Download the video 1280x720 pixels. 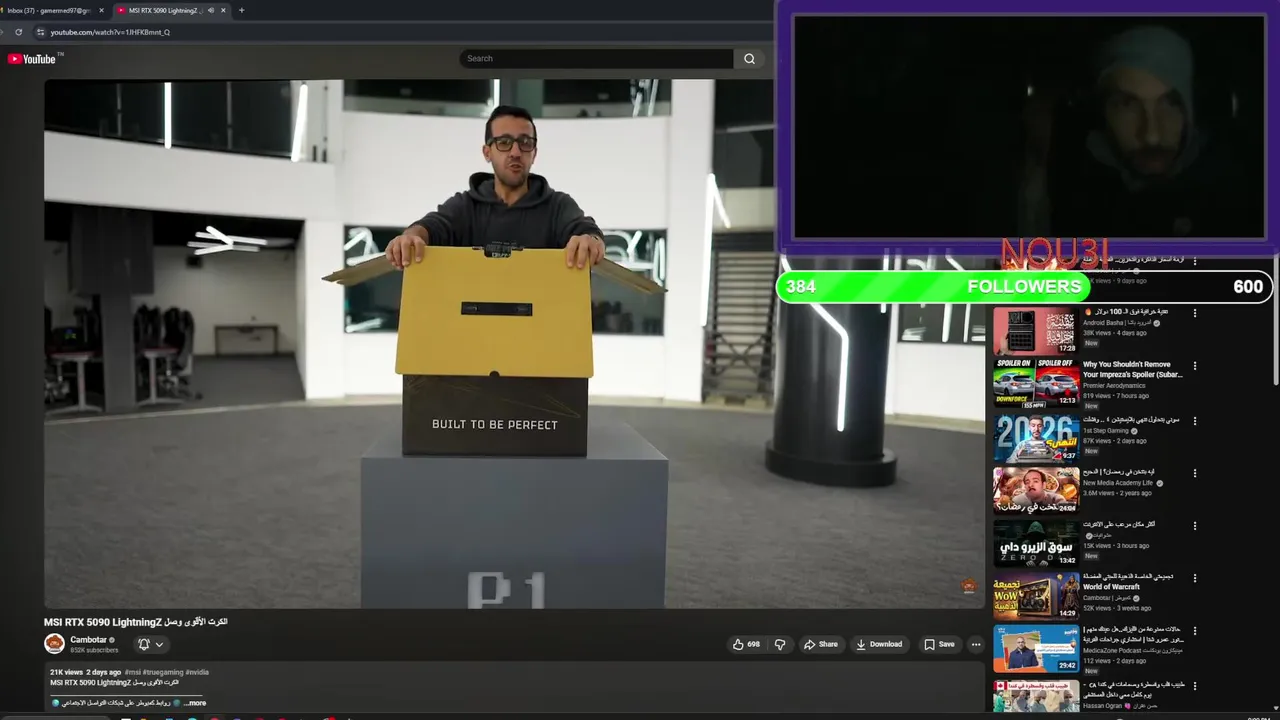tap(879, 644)
